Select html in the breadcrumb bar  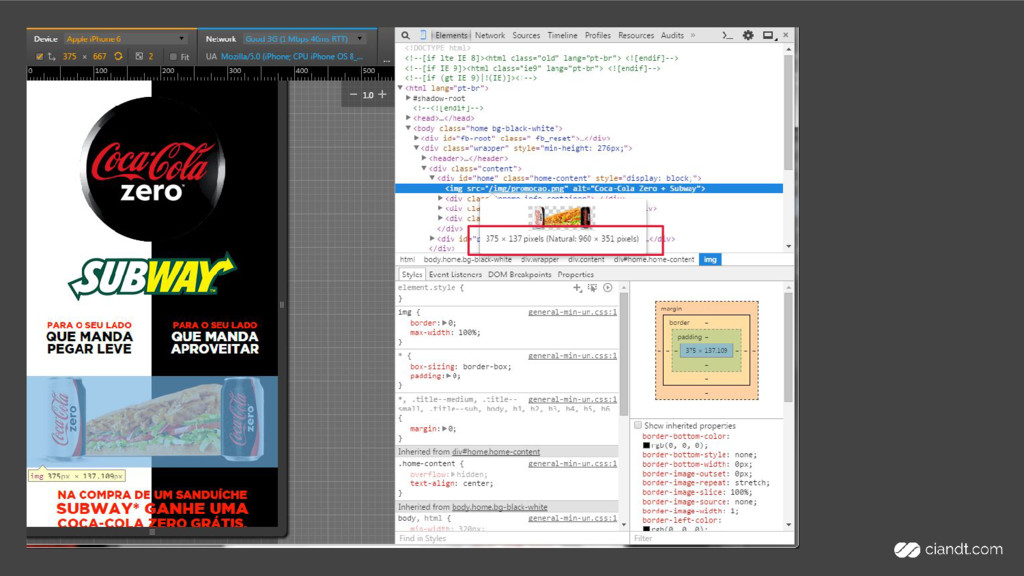(x=408, y=259)
